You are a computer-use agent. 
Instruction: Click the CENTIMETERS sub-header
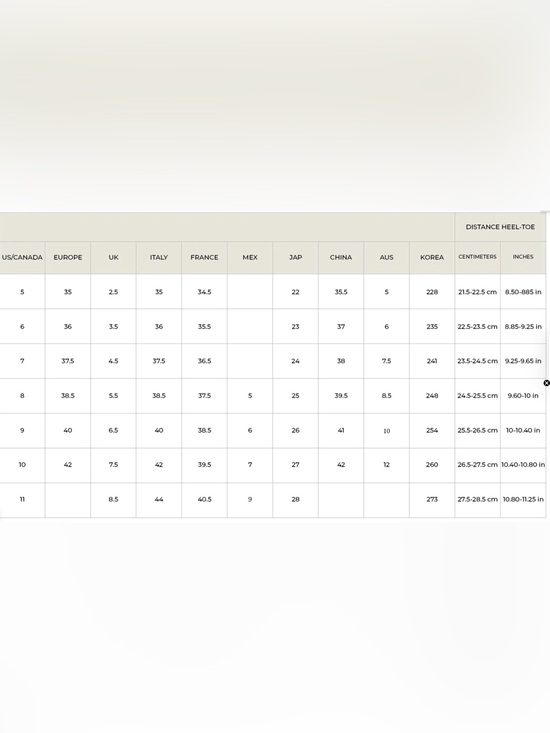pyautogui.click(x=478, y=257)
